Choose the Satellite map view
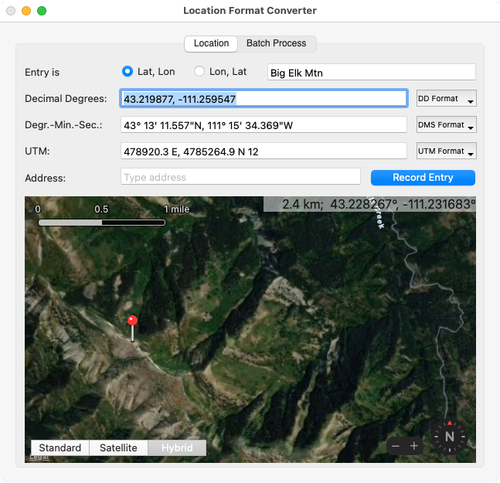The image size is (500, 483). click(118, 448)
